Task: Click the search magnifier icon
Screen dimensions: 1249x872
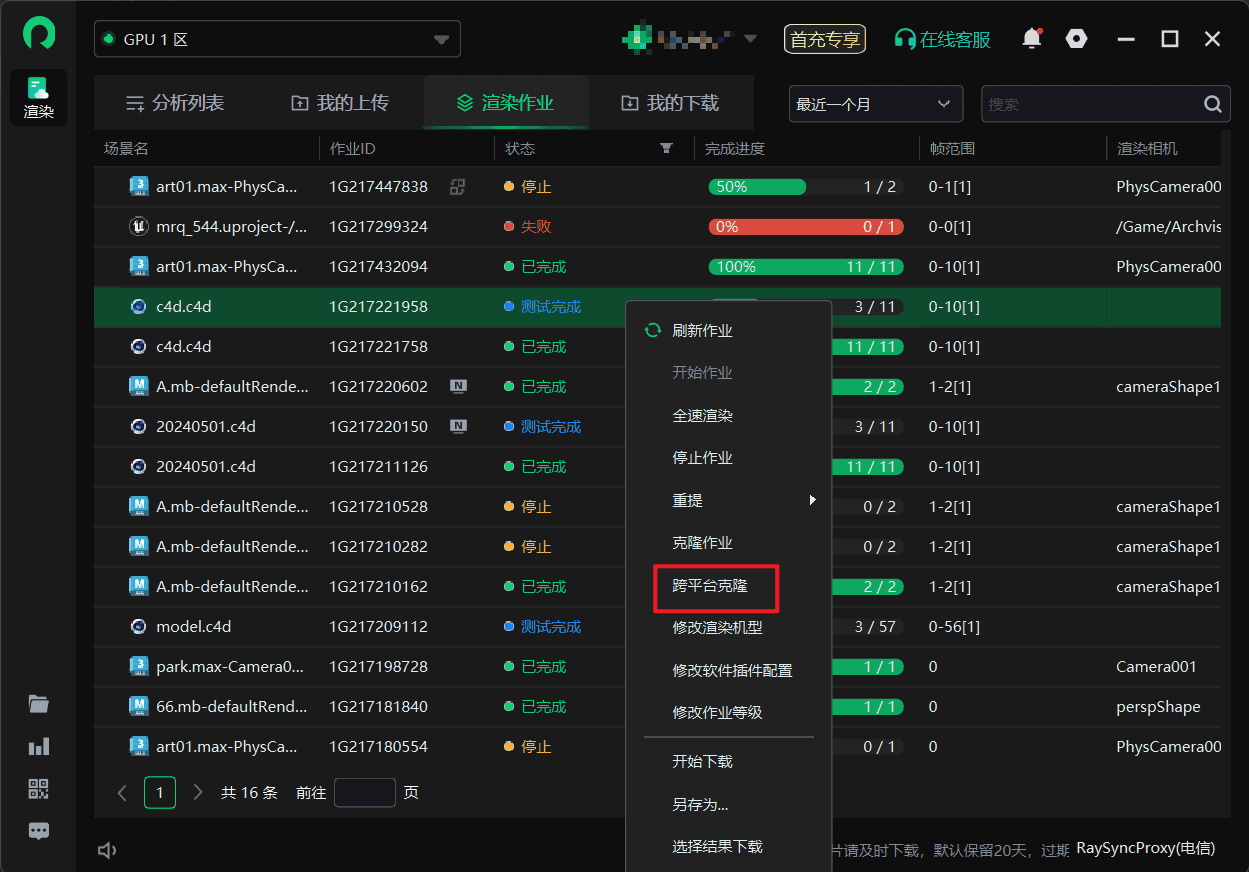Action: [x=1212, y=104]
